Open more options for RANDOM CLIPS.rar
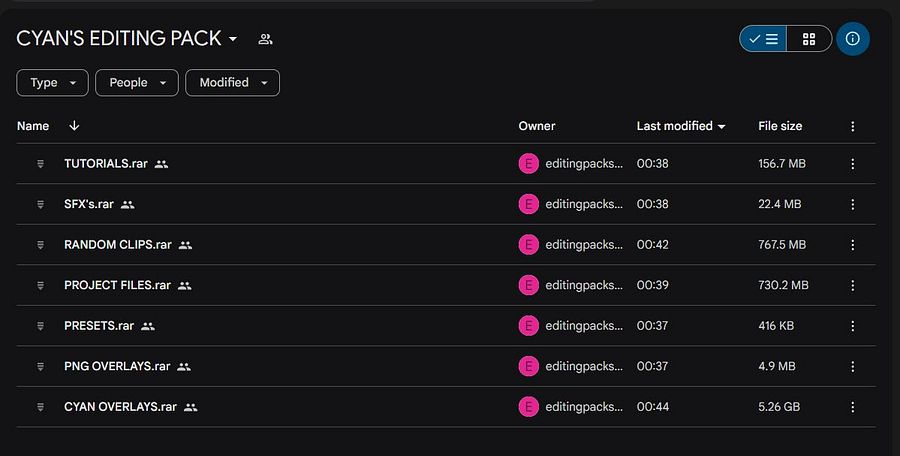This screenshot has width=900, height=456. pos(852,245)
